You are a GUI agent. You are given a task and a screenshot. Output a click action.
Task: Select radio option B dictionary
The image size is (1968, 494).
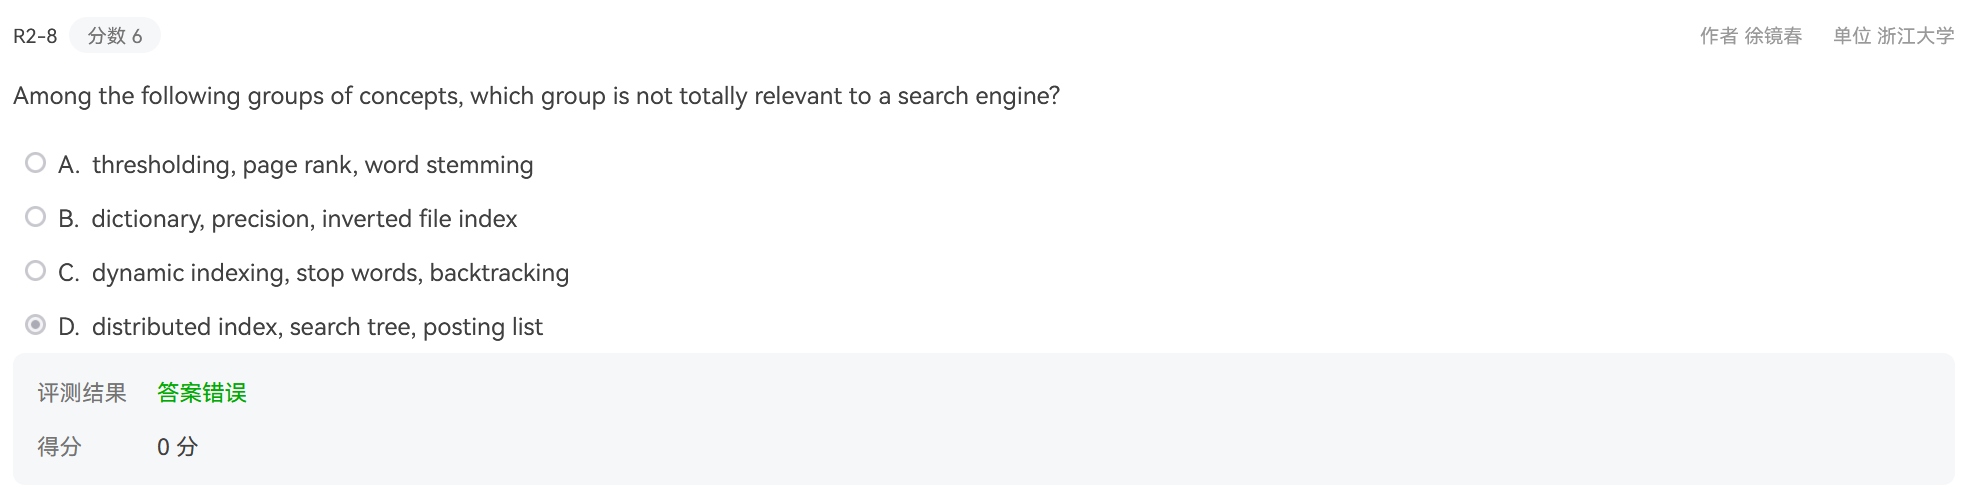pyautogui.click(x=36, y=217)
